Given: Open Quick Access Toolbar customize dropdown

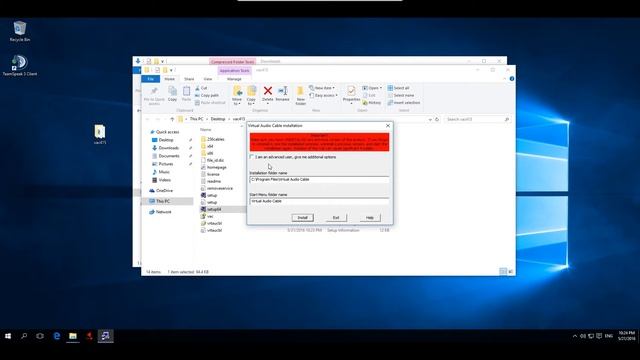Looking at the screenshot, I should point(171,70).
